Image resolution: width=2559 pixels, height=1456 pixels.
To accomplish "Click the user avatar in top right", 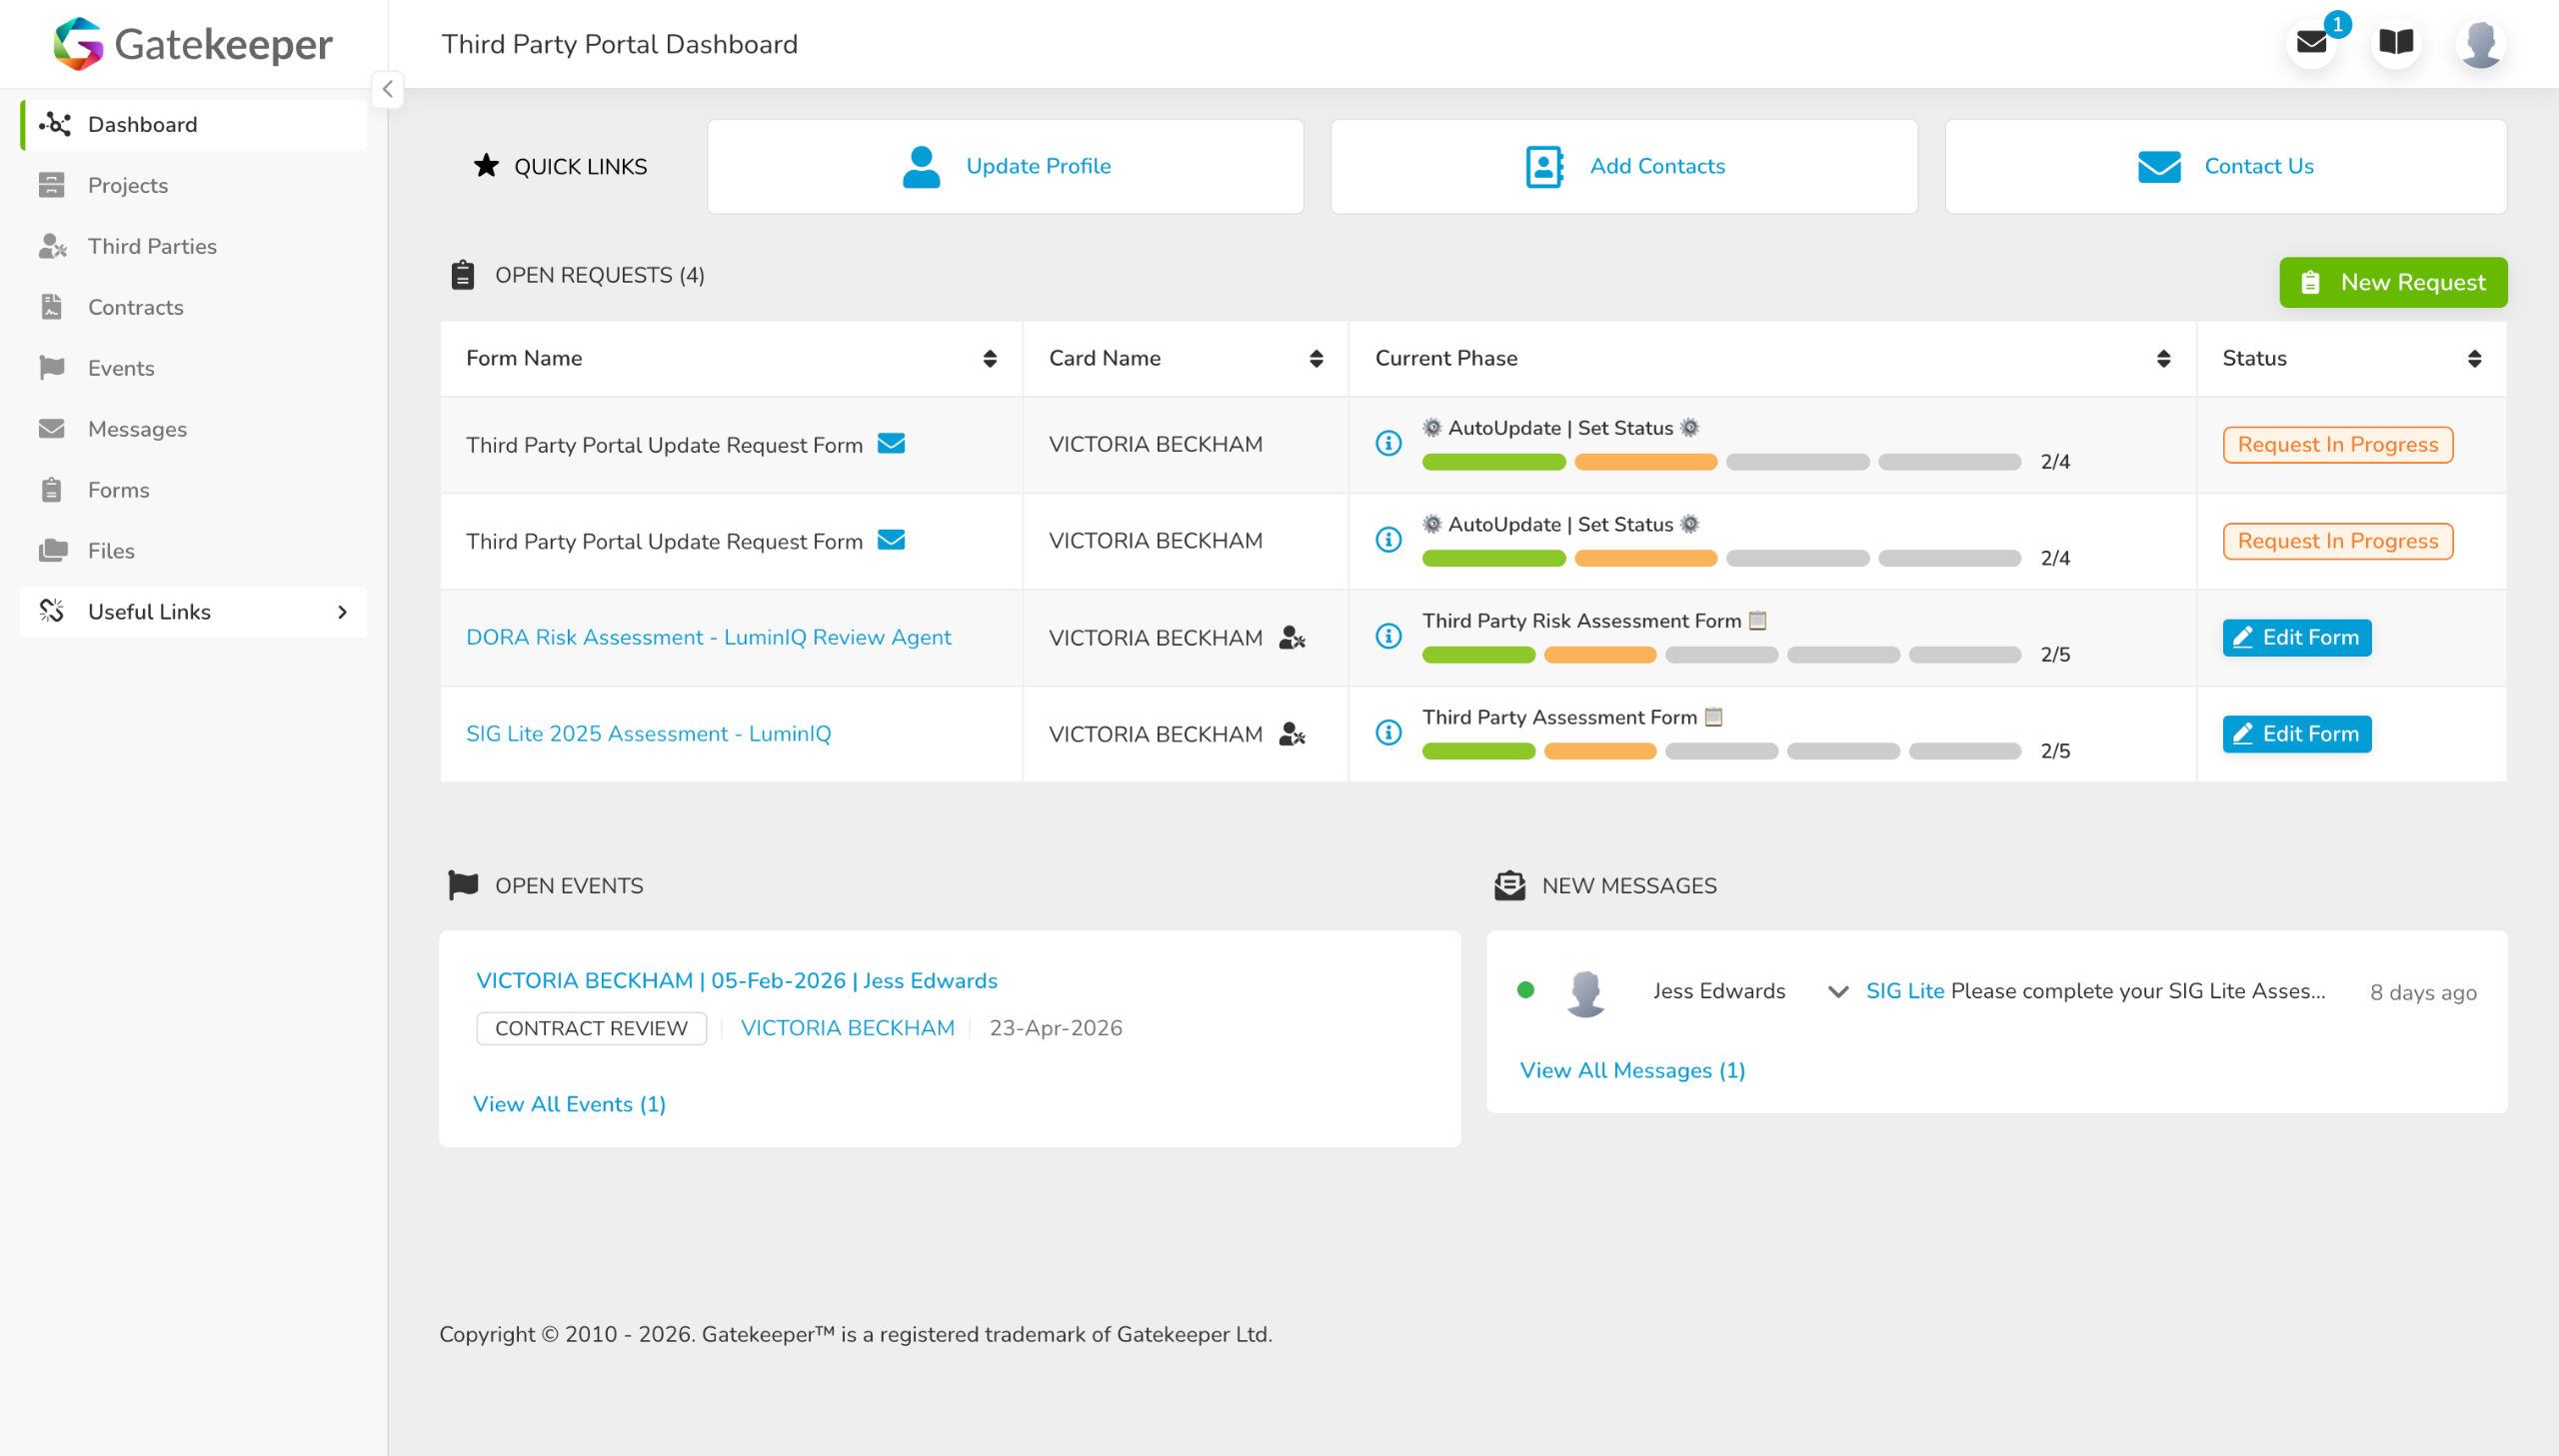I will (2480, 43).
